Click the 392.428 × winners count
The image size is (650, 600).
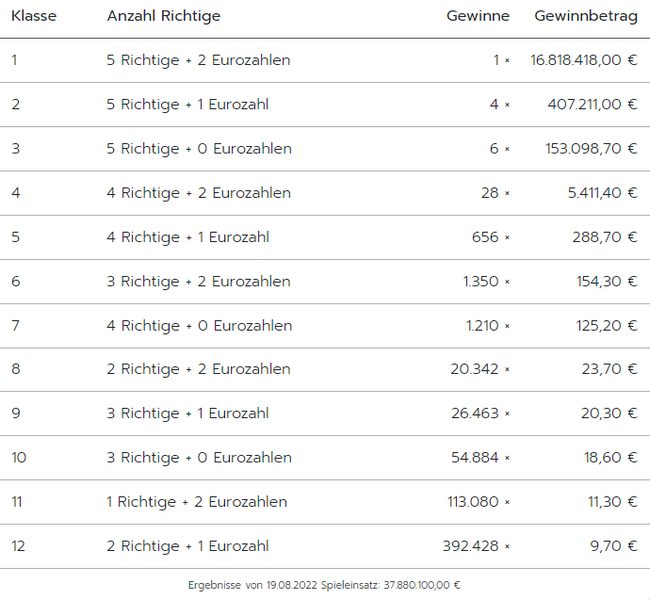pos(476,546)
